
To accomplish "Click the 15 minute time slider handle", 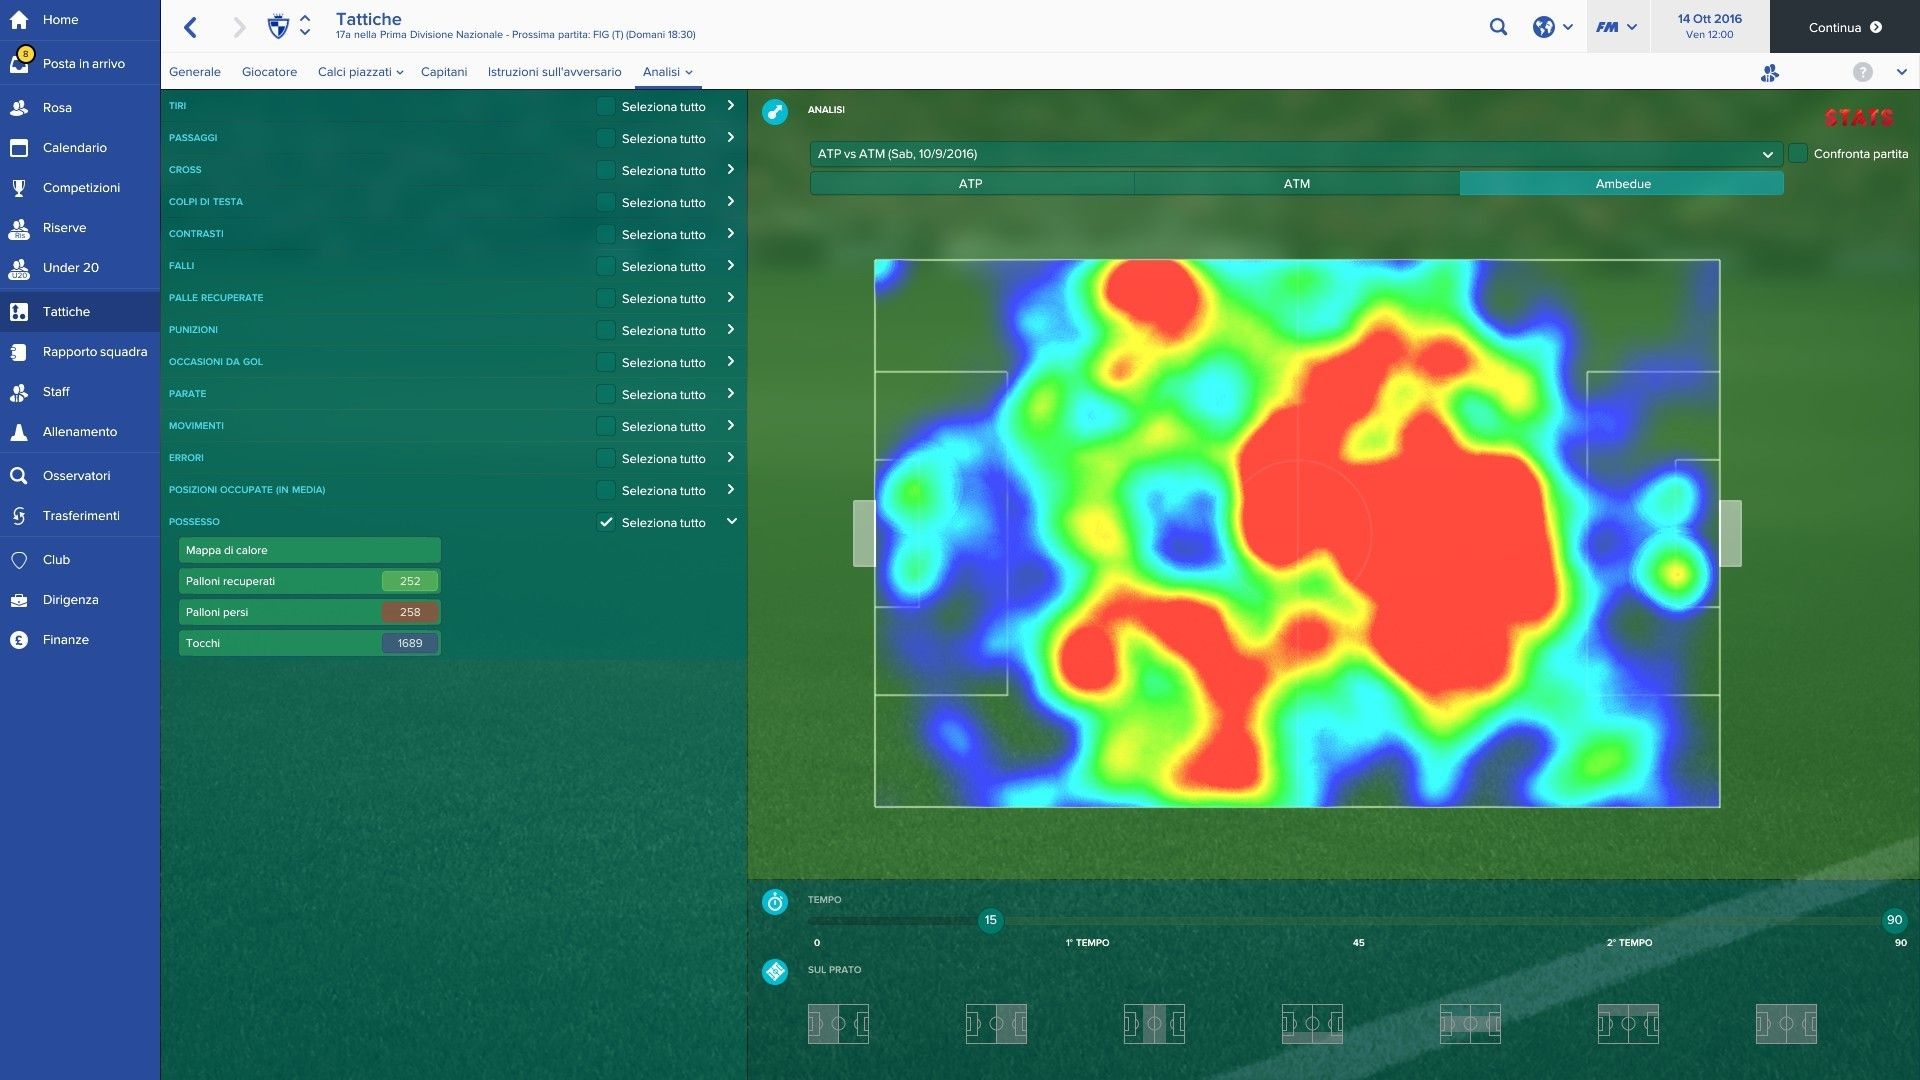I will (990, 920).
